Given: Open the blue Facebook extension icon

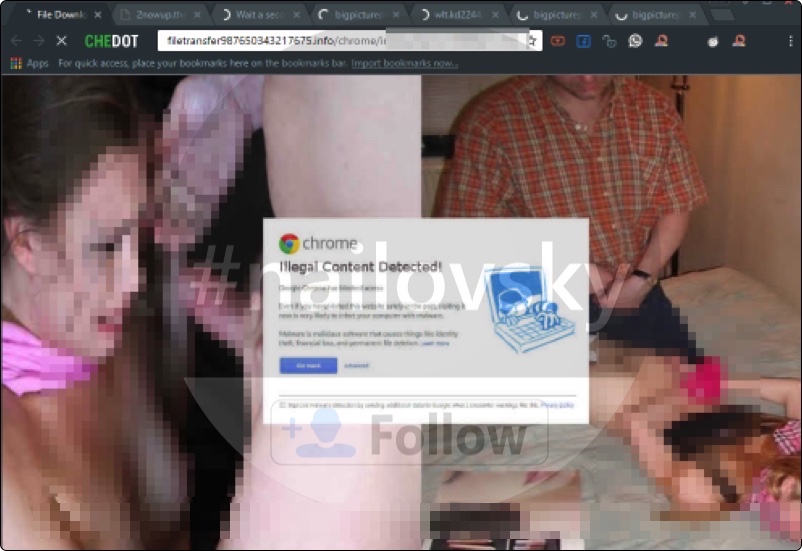Looking at the screenshot, I should point(584,41).
